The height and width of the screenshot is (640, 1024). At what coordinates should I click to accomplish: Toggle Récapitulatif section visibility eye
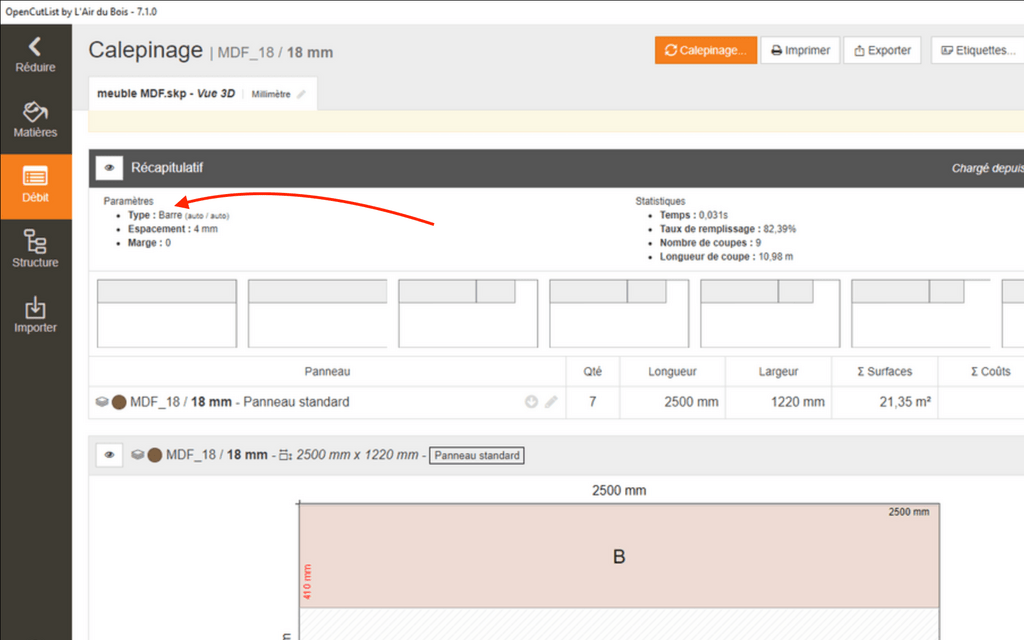(109, 168)
